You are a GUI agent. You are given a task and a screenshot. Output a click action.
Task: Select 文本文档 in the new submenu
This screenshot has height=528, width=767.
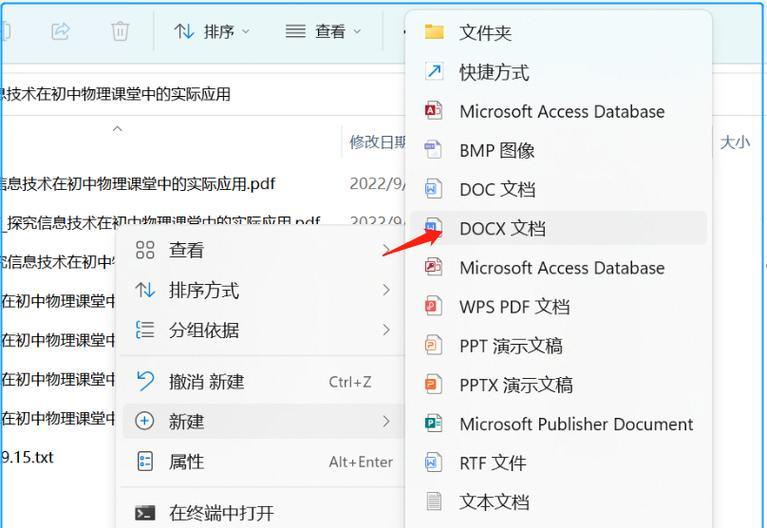(558, 502)
